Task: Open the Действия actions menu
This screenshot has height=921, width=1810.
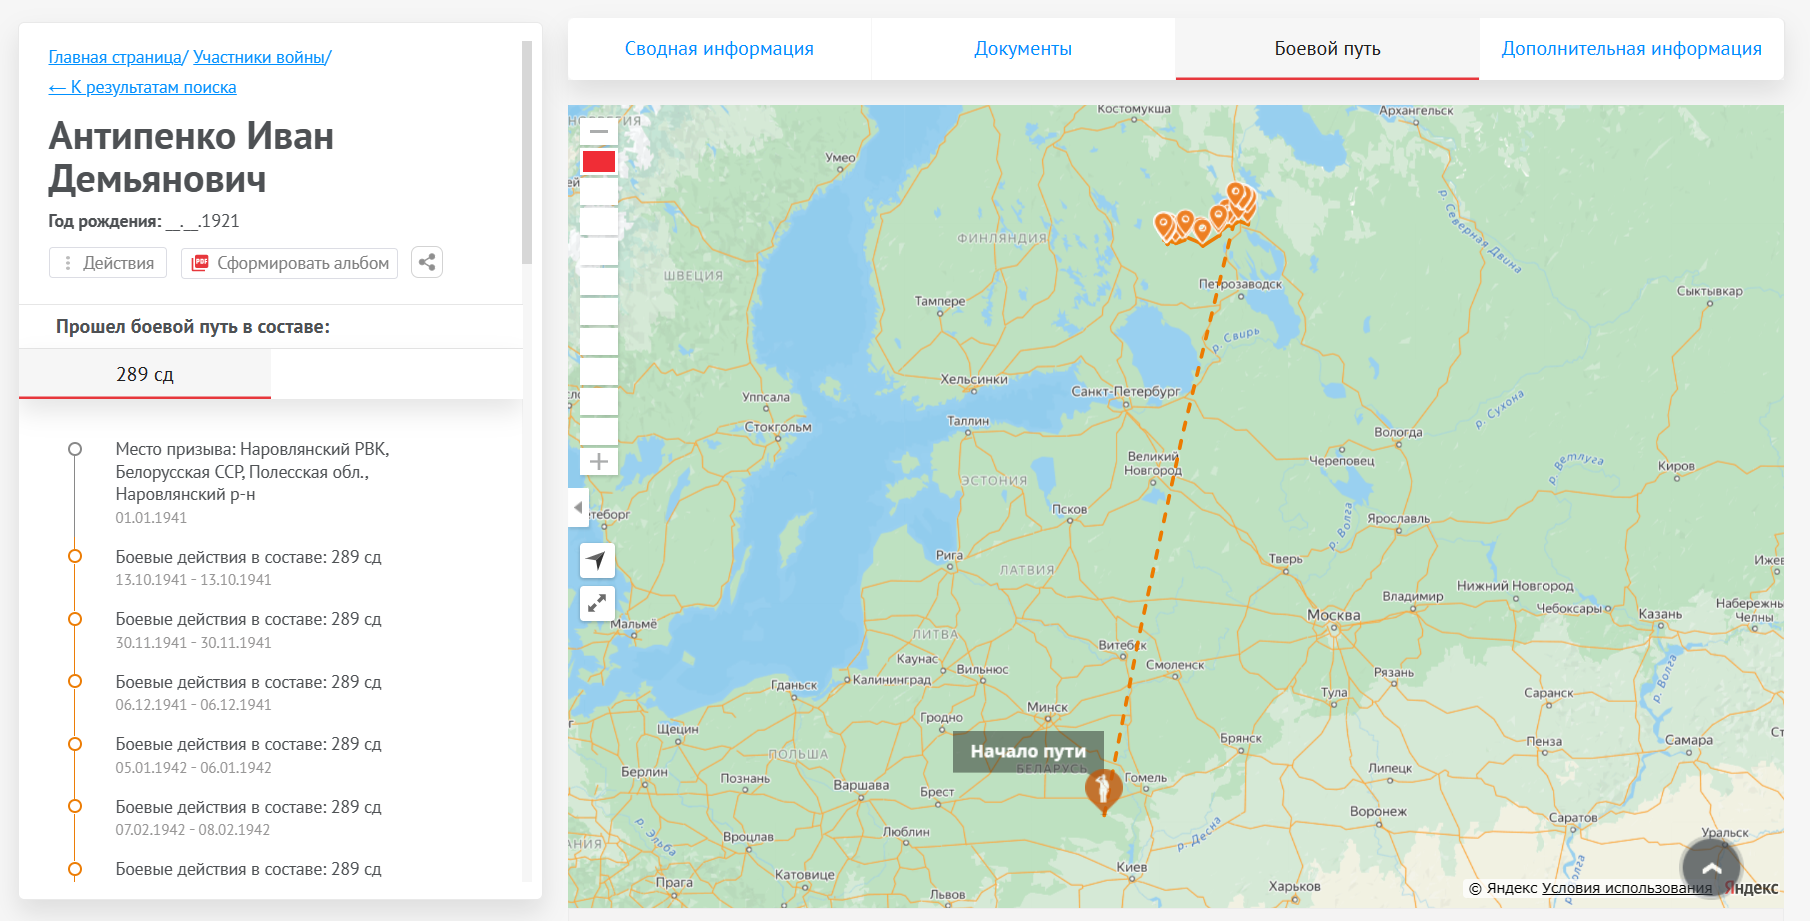Action: [108, 263]
